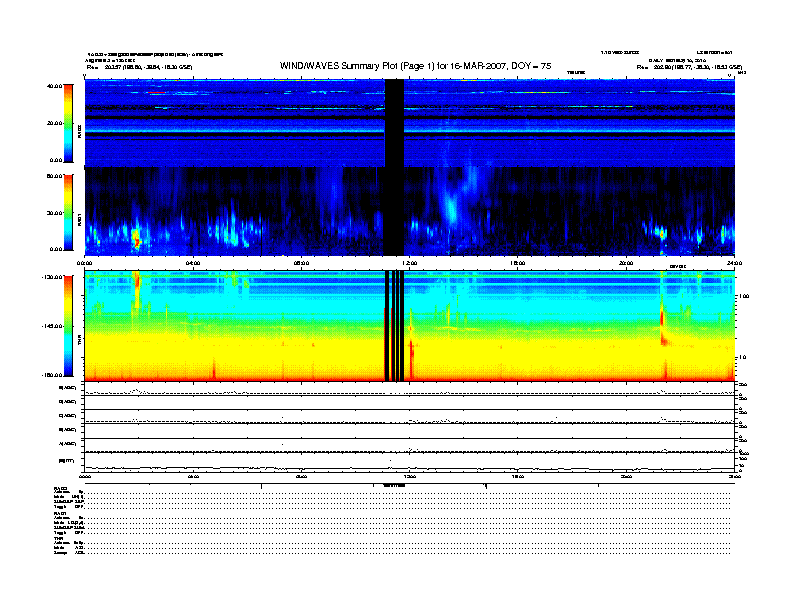Select the WIND/WAVES Summary Plot title text
792x612 pixels.
click(415, 66)
